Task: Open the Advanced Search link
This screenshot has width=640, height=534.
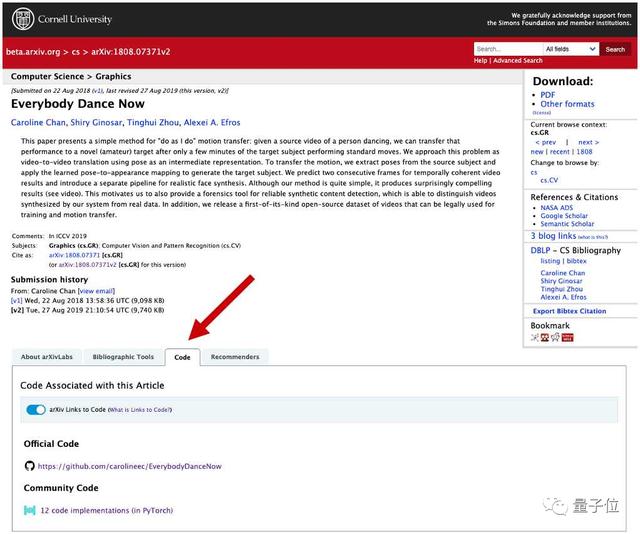Action: (x=518, y=60)
